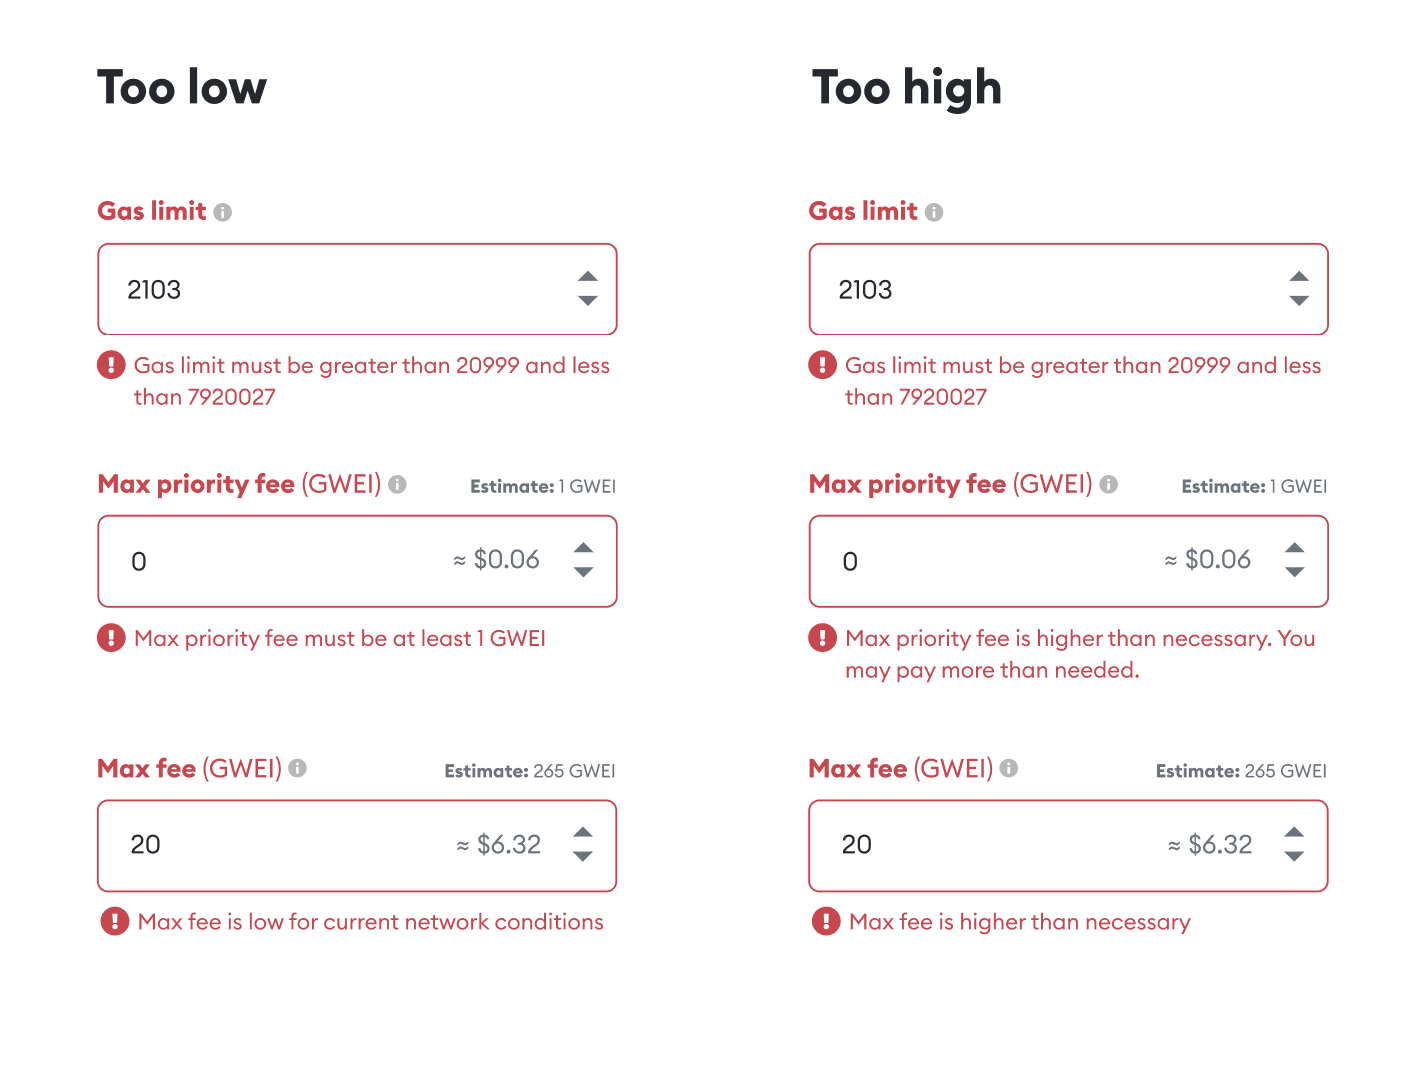Click the alert icon next to 'Max fee is low for current network conditions'
The image size is (1416, 1080).
coord(115,921)
